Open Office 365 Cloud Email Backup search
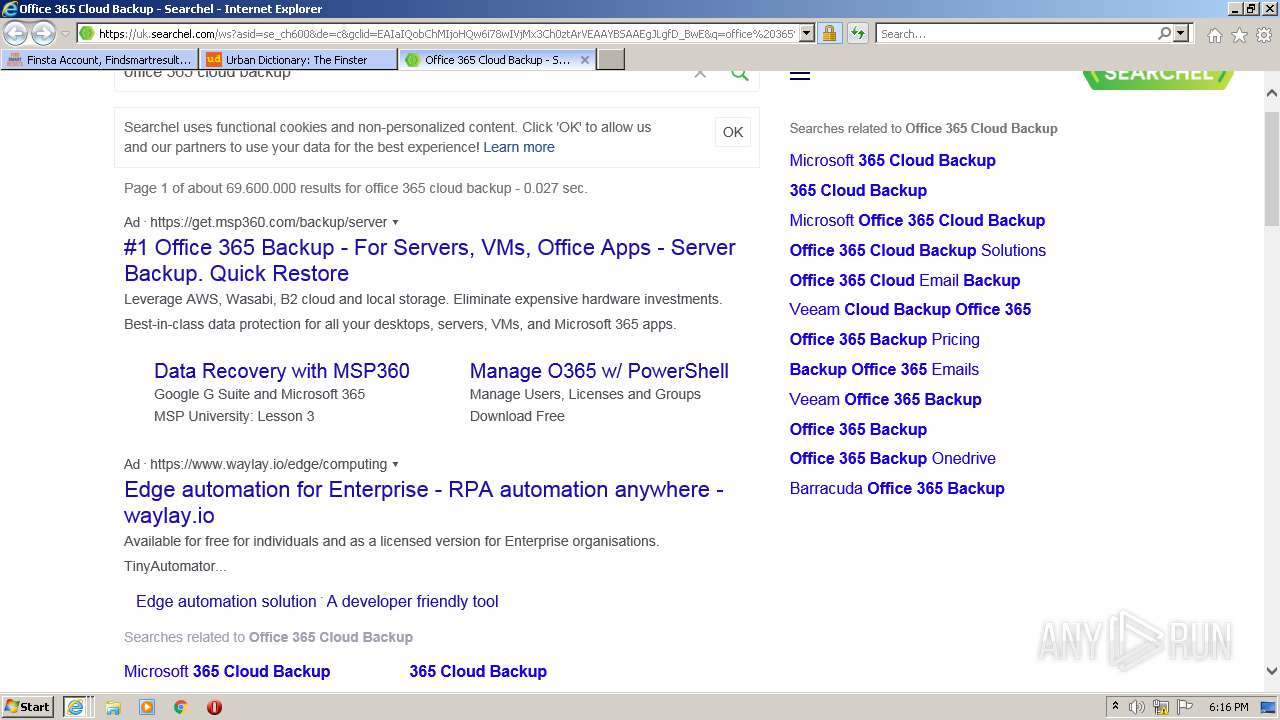Image resolution: width=1280 pixels, height=720 pixels. point(905,280)
